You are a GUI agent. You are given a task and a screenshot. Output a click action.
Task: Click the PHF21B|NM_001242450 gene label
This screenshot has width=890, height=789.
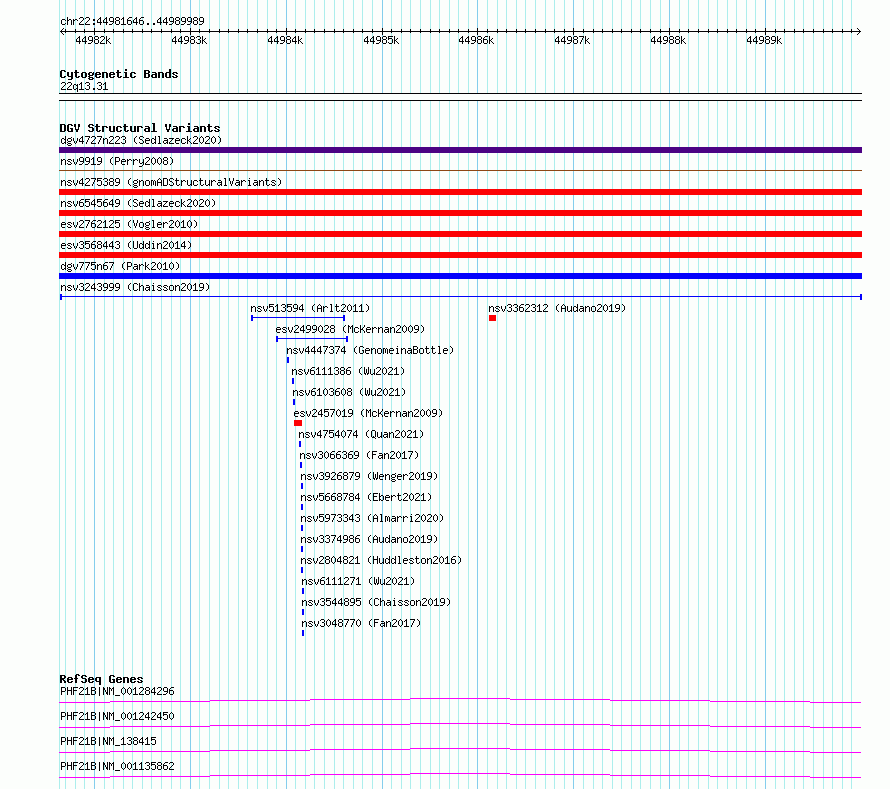pyautogui.click(x=117, y=716)
